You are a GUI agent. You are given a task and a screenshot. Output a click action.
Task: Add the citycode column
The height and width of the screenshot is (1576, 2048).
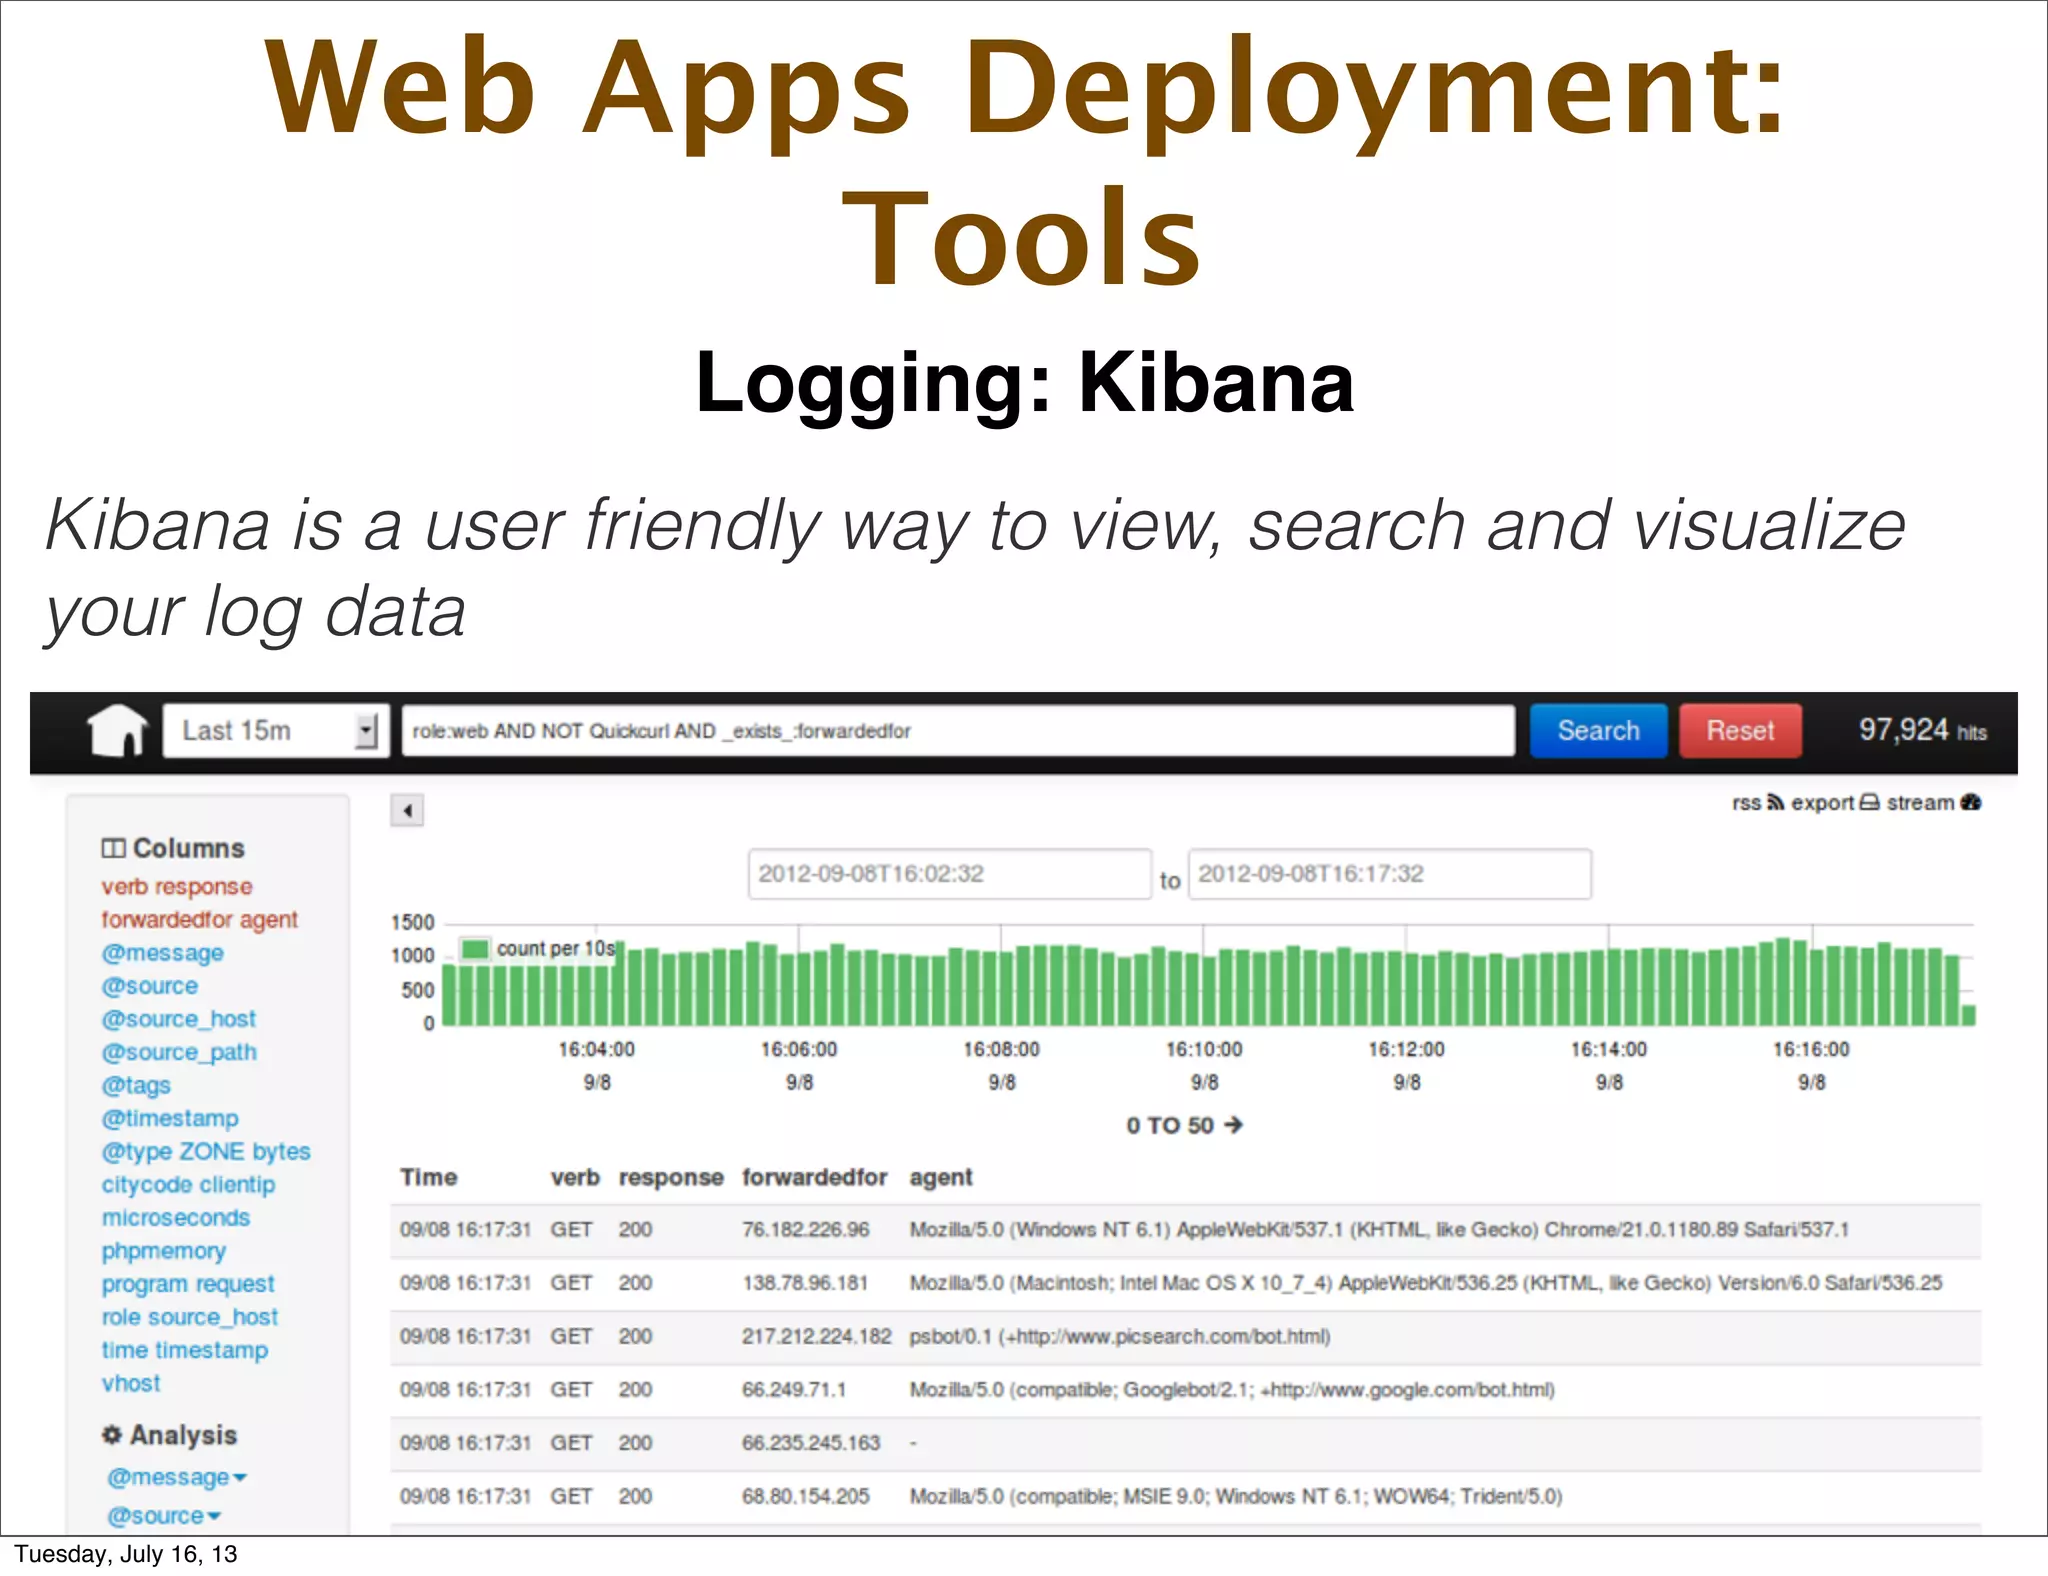(147, 1185)
